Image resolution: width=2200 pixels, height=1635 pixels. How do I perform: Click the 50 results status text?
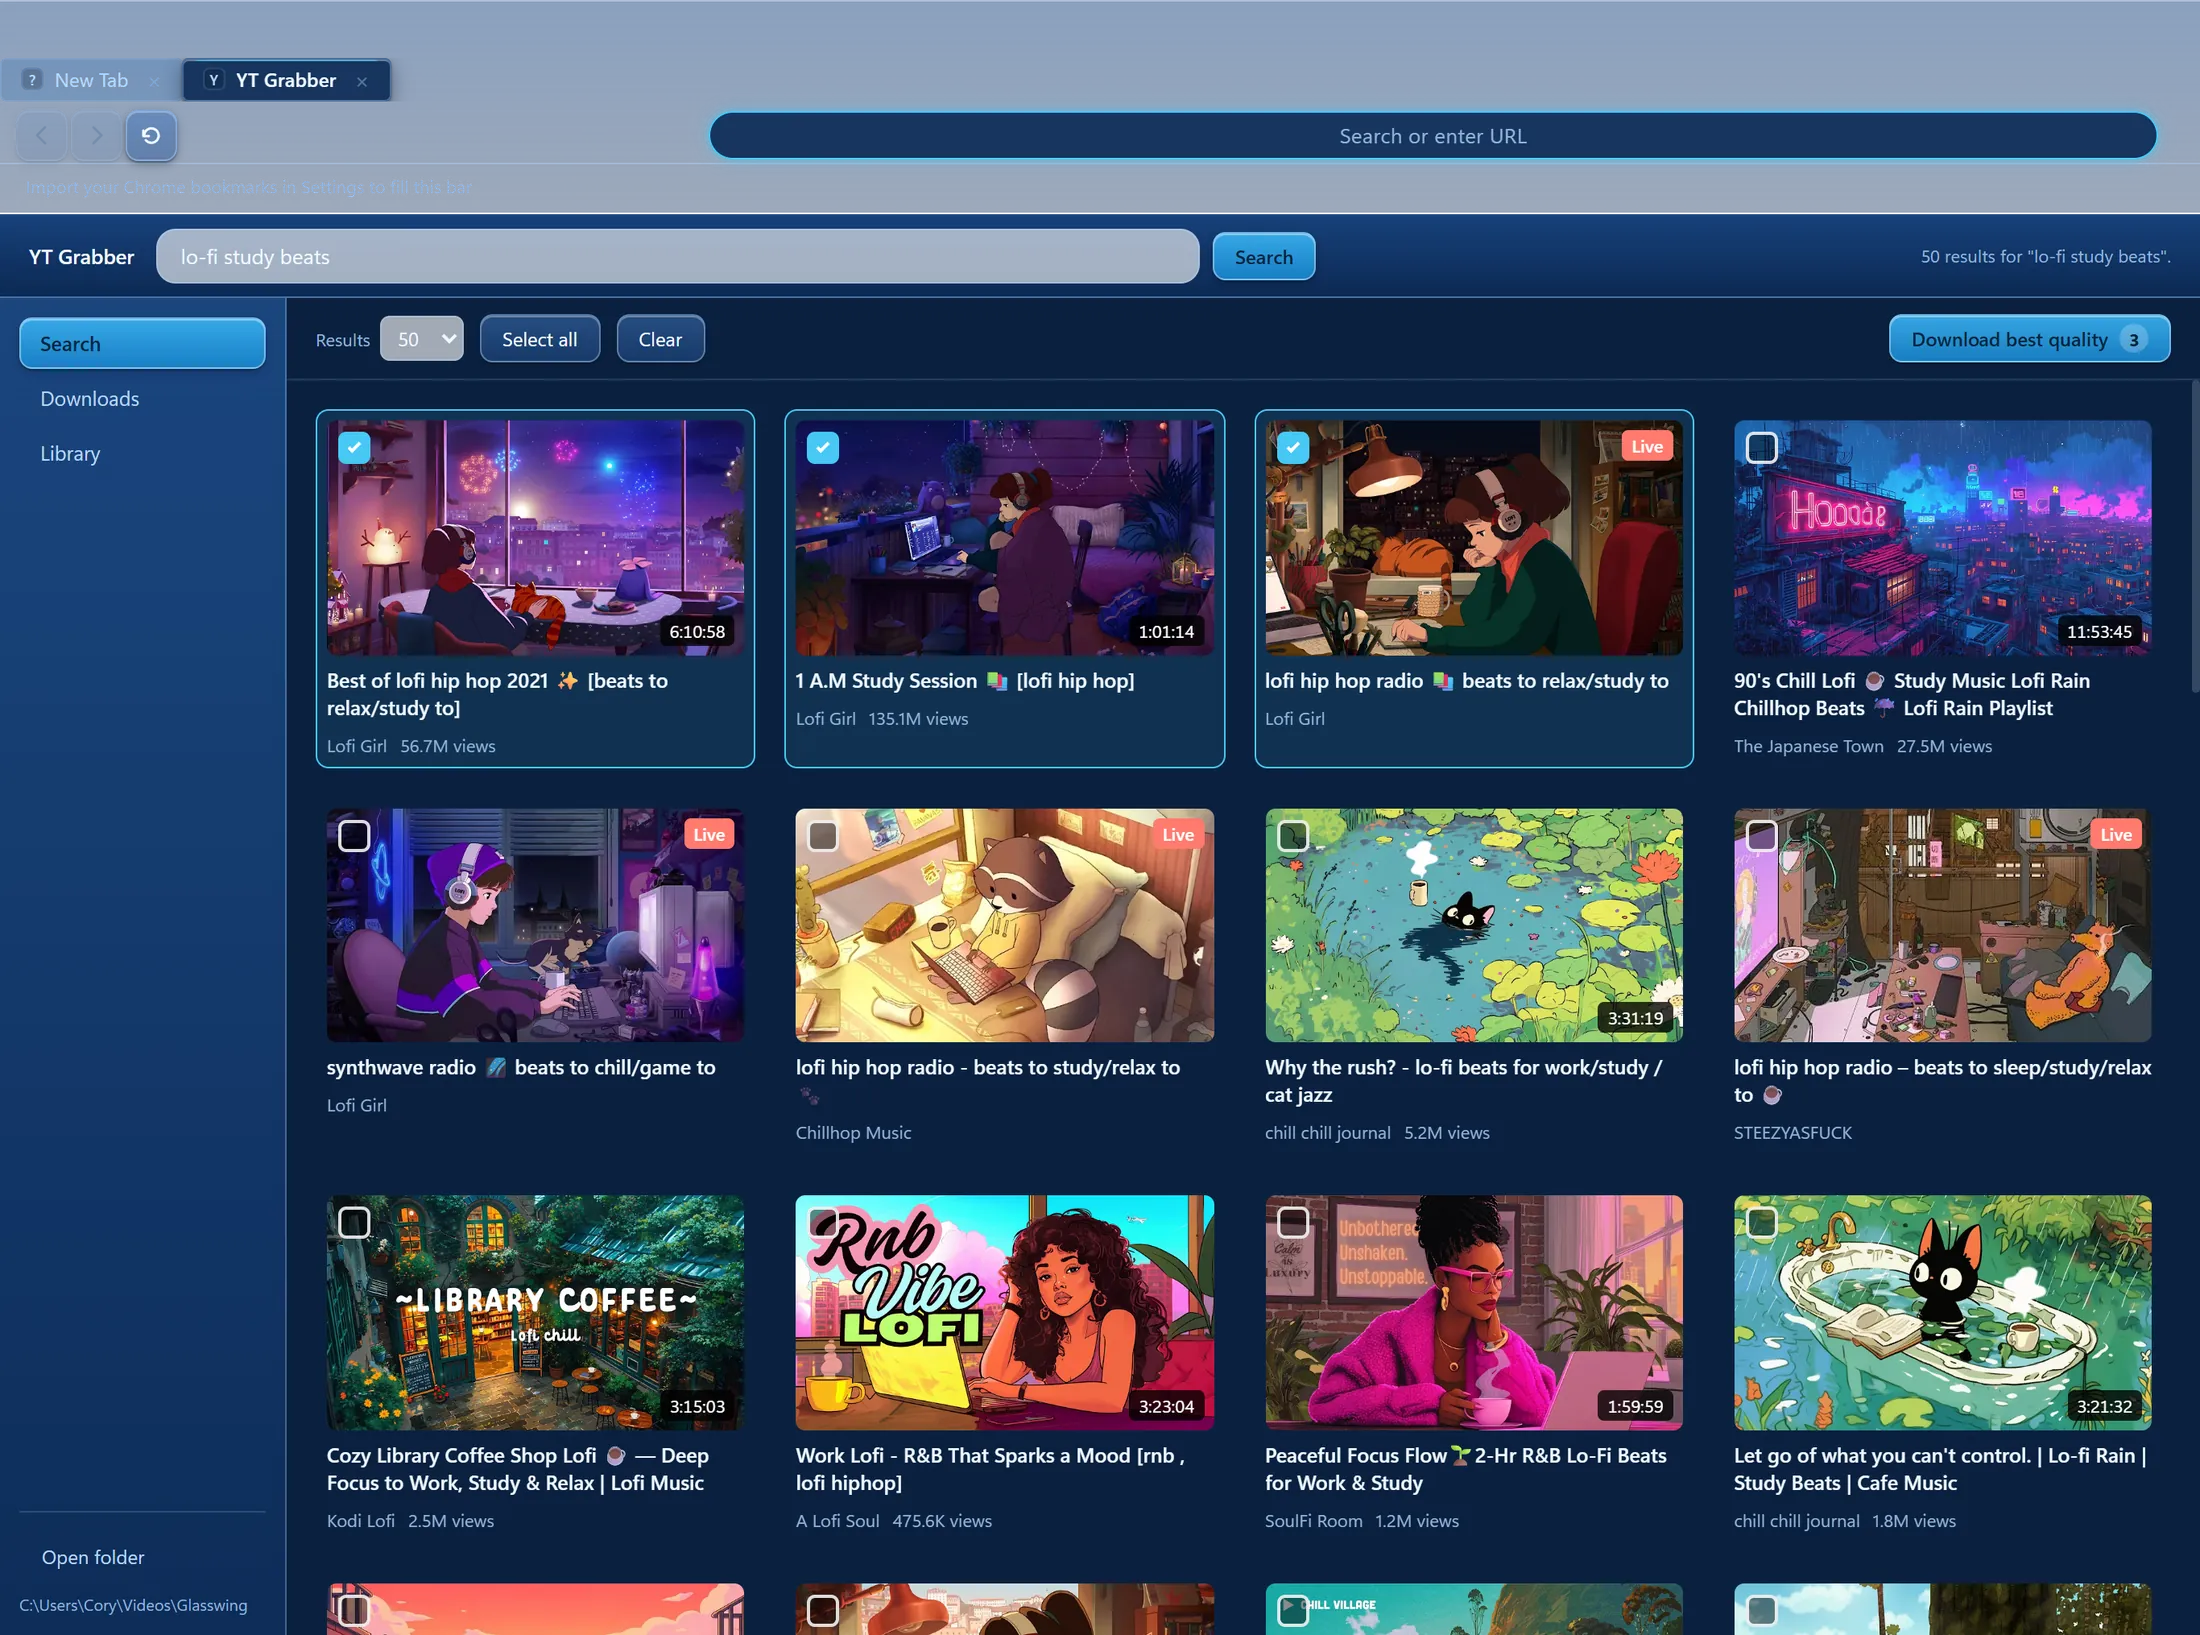pos(2045,257)
